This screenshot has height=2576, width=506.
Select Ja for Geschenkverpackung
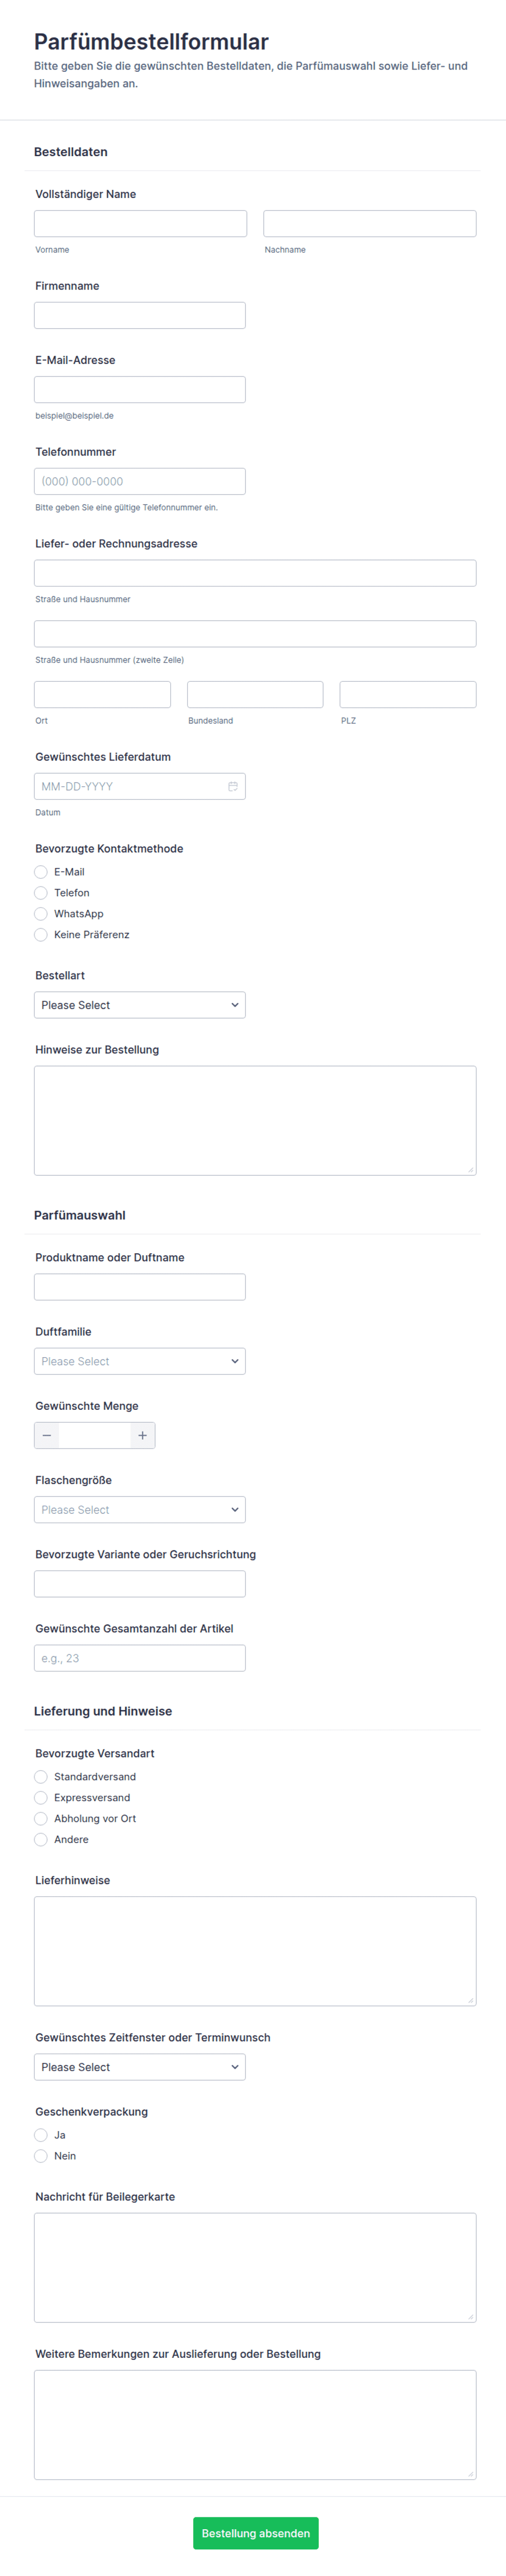point(41,2135)
